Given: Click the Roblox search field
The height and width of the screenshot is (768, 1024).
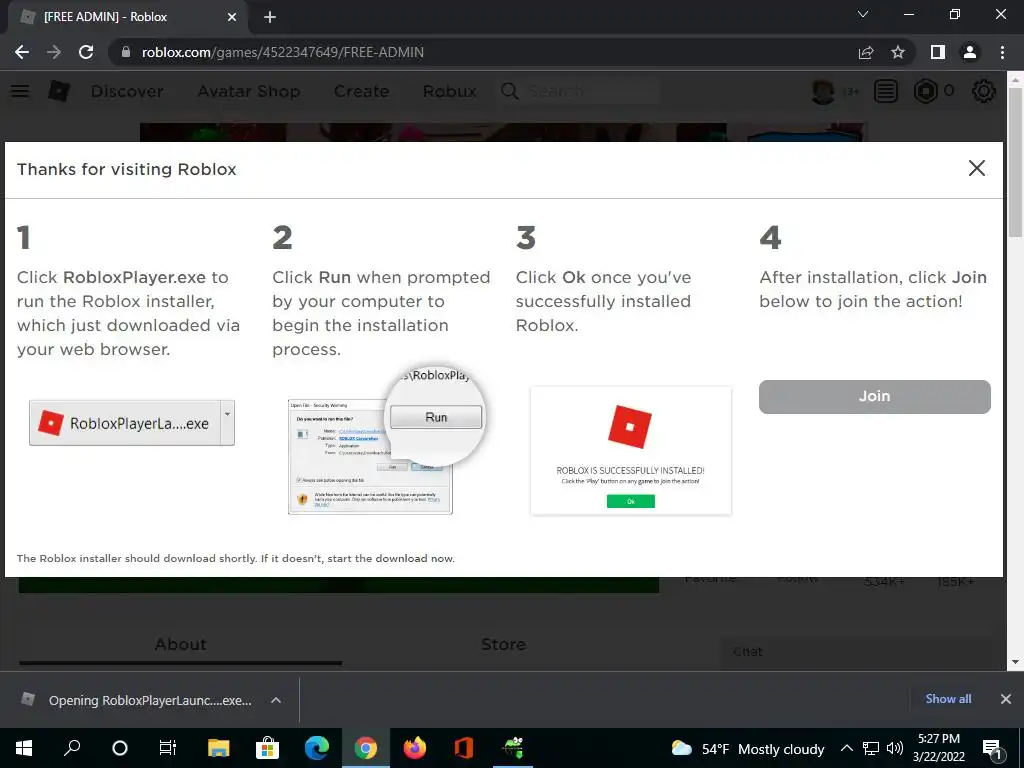Looking at the screenshot, I should pos(579,91).
